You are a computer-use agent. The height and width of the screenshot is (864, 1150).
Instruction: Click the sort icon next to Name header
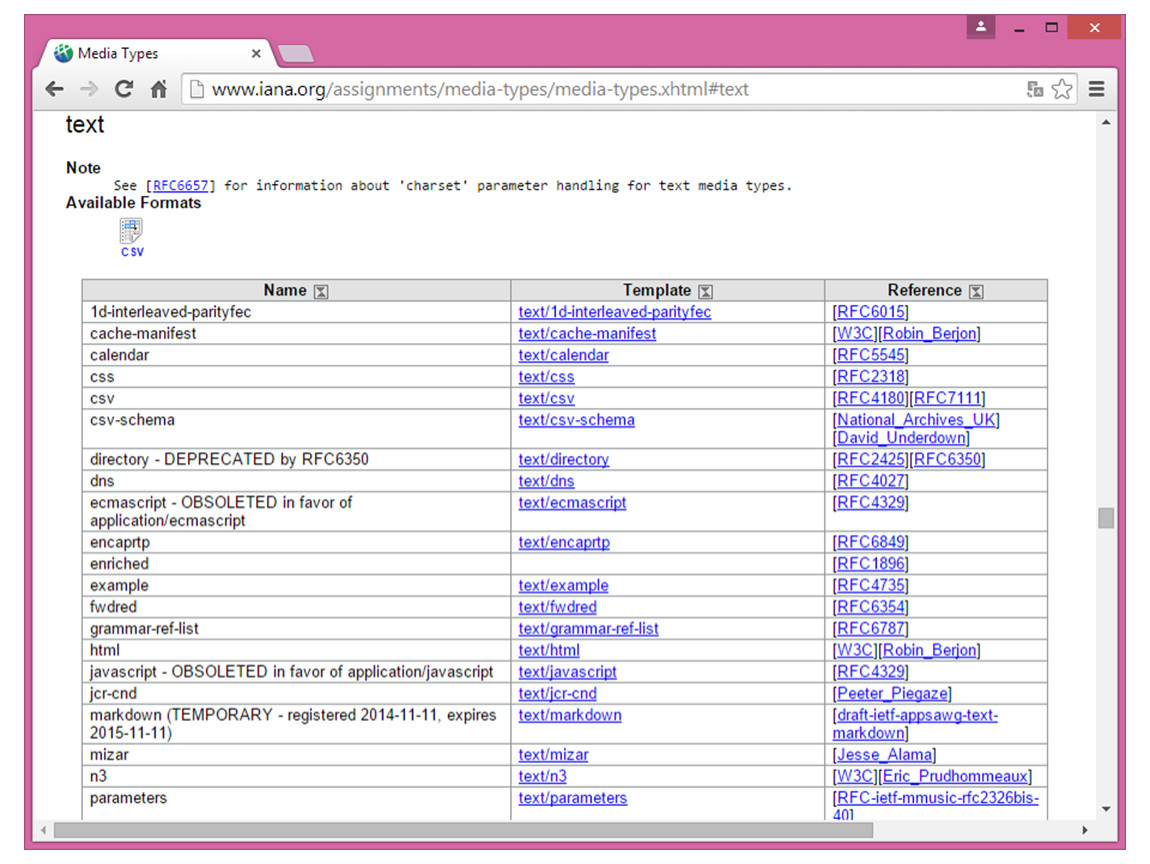click(321, 291)
